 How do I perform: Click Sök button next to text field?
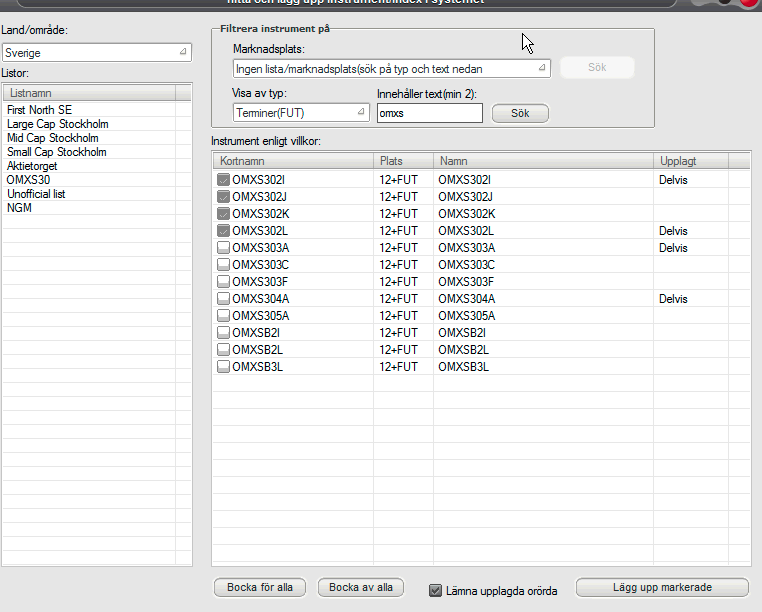click(519, 113)
